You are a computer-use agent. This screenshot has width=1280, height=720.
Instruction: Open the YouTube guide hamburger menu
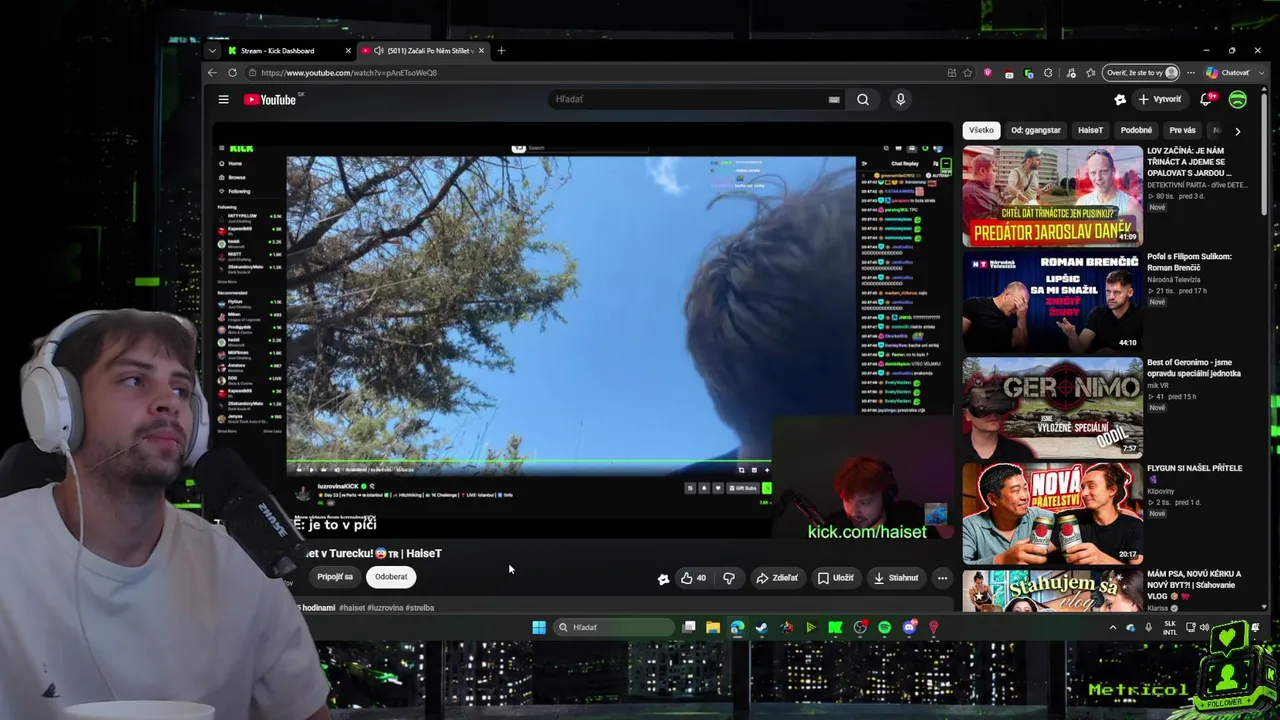(x=223, y=99)
